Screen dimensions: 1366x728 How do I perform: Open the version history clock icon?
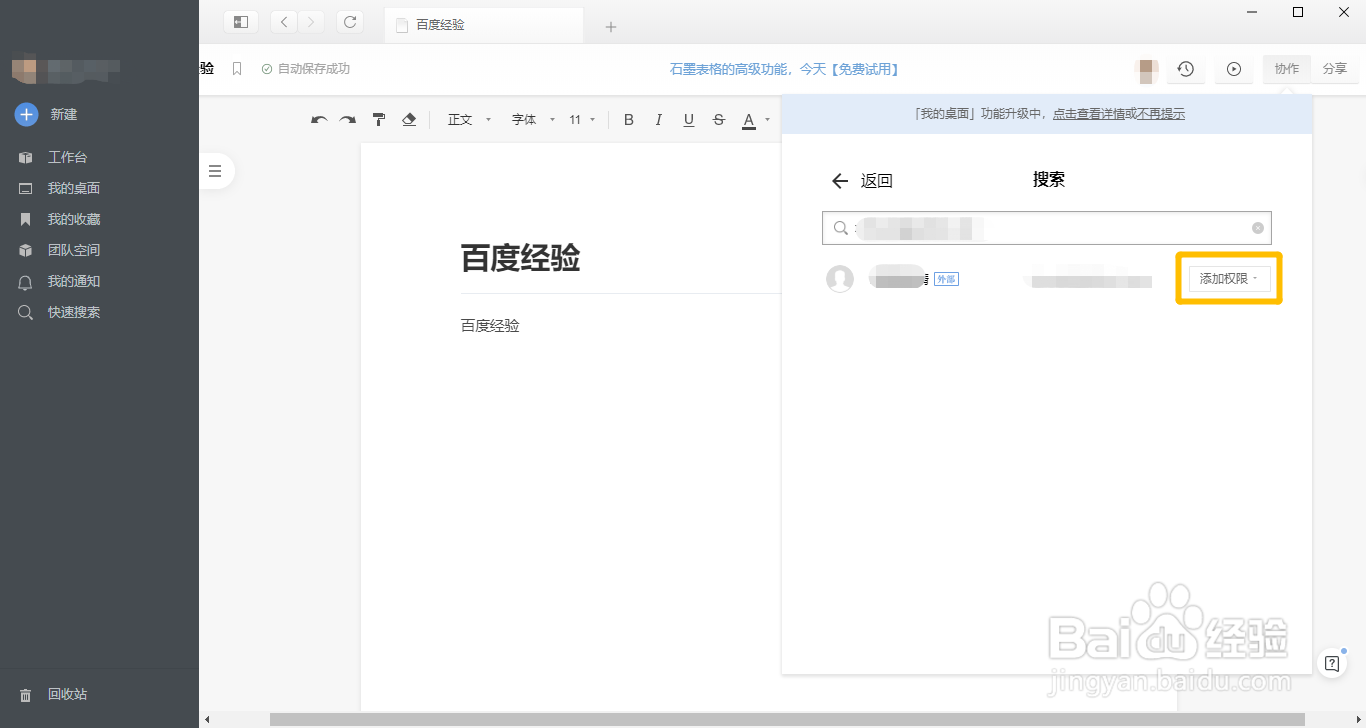[1185, 69]
